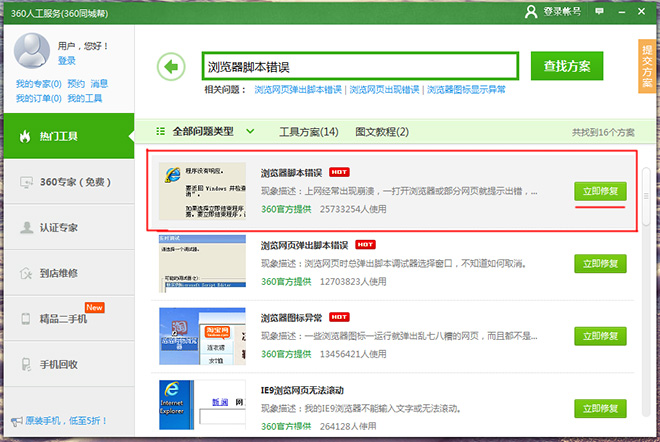
Task: Click the megaphone icon beside 原装手机 promotion
Action: coord(16,421)
